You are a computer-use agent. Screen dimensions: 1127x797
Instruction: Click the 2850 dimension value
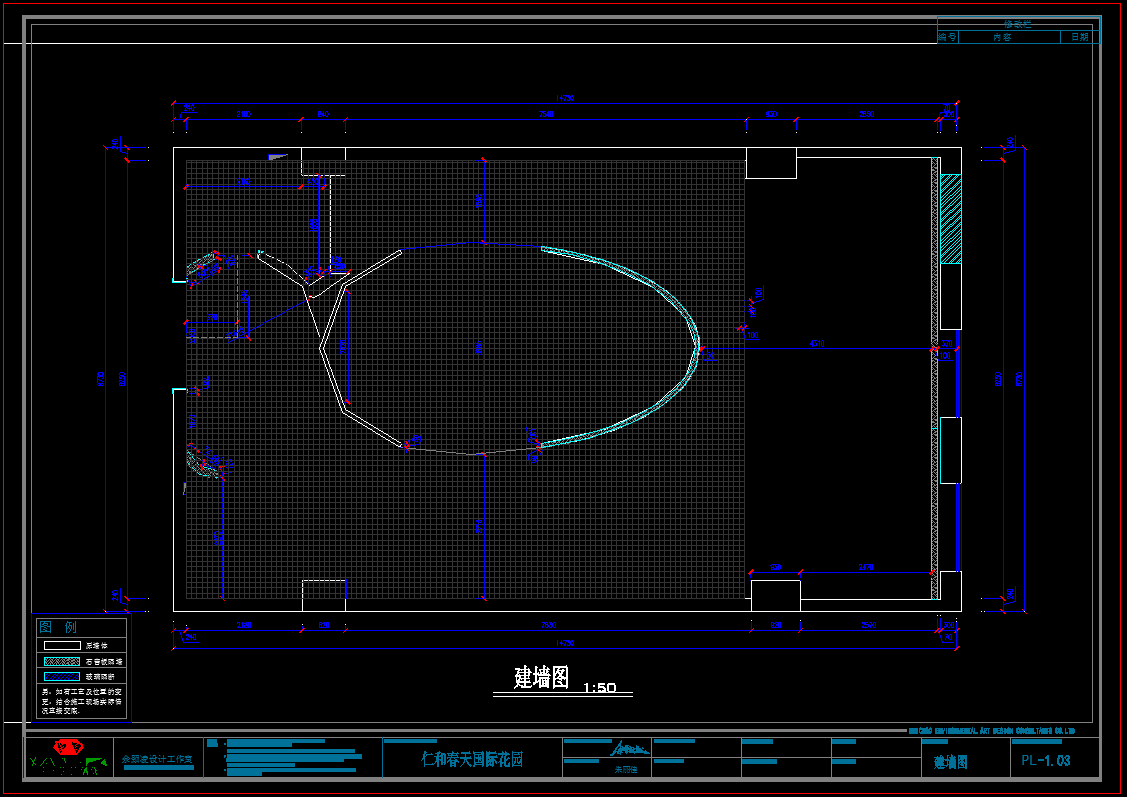tap(867, 114)
